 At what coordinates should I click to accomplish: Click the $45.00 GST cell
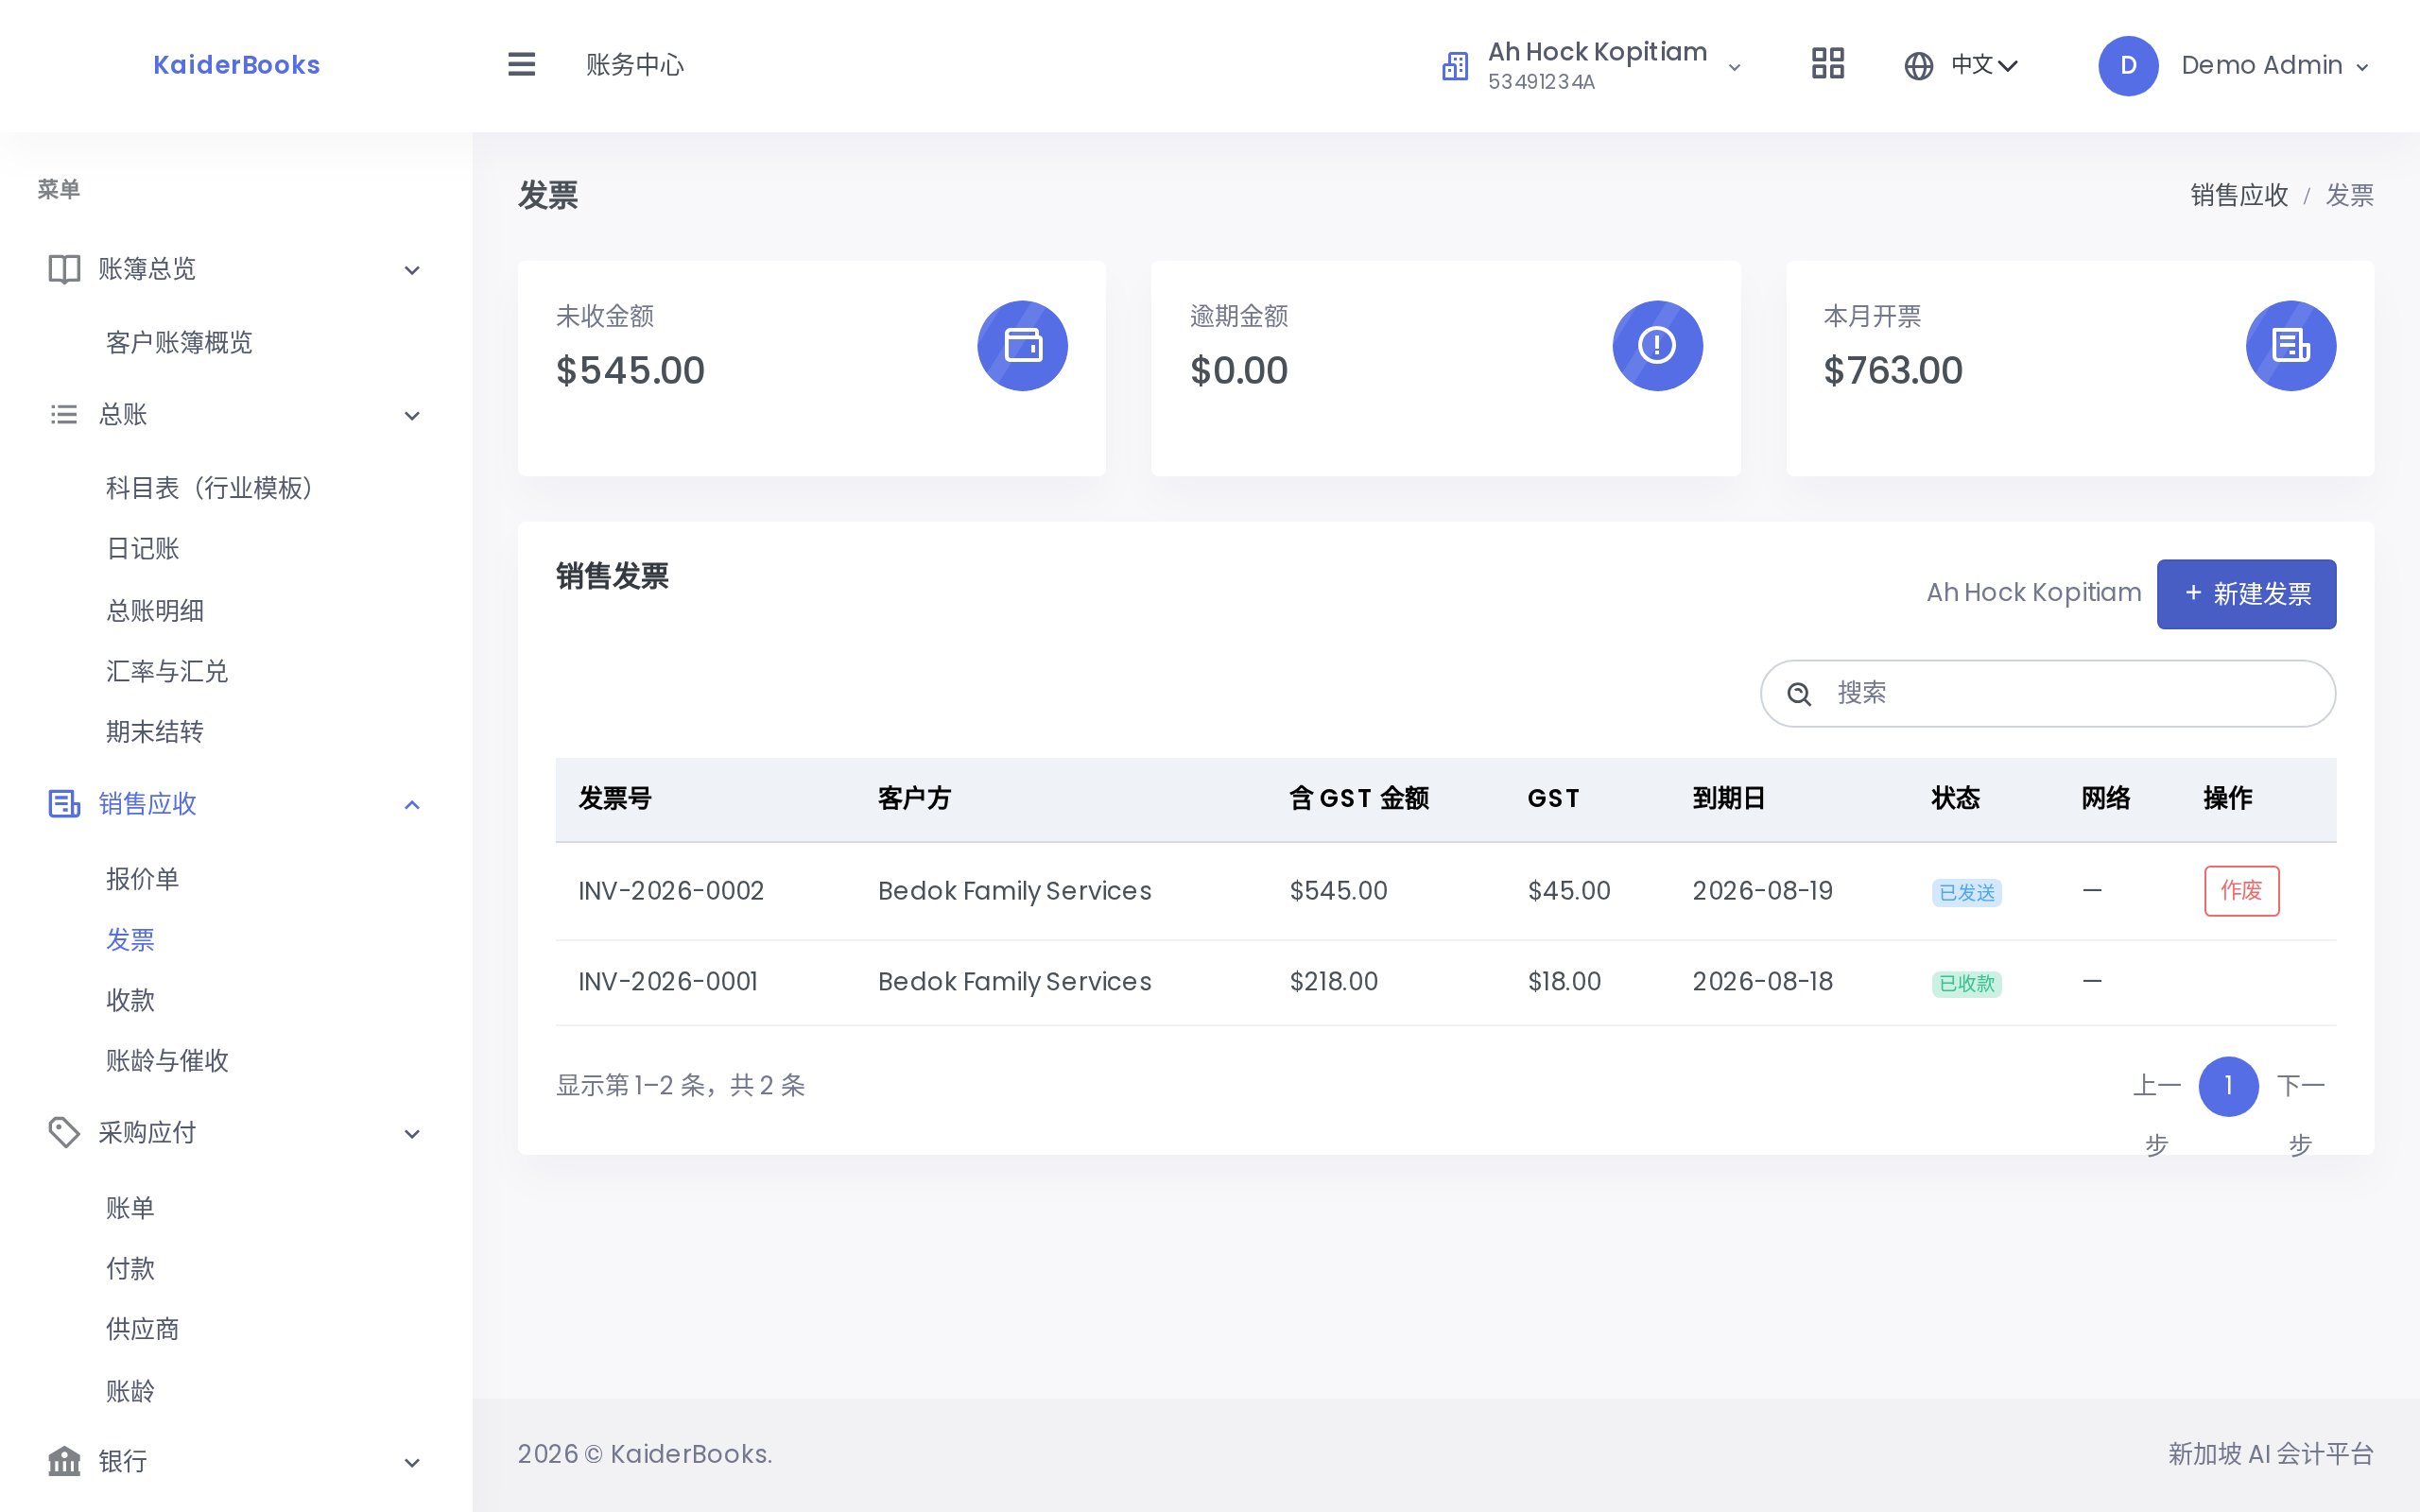[1568, 891]
